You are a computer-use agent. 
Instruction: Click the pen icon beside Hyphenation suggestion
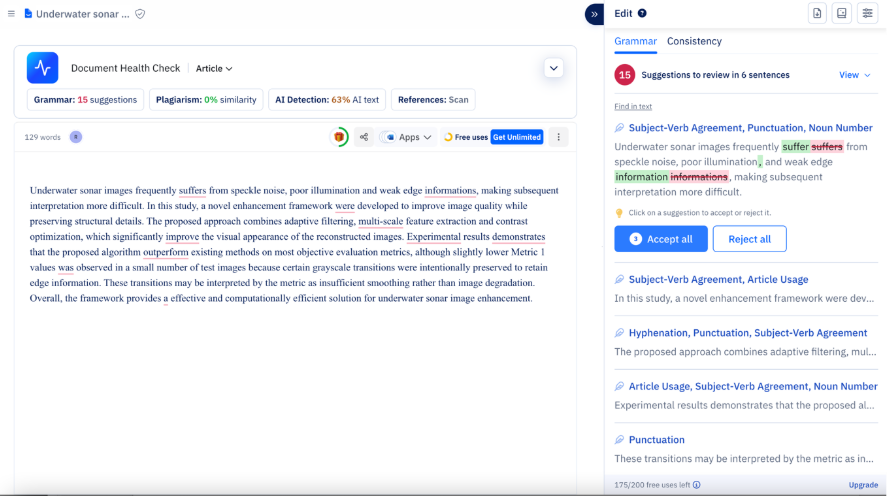tap(619, 333)
